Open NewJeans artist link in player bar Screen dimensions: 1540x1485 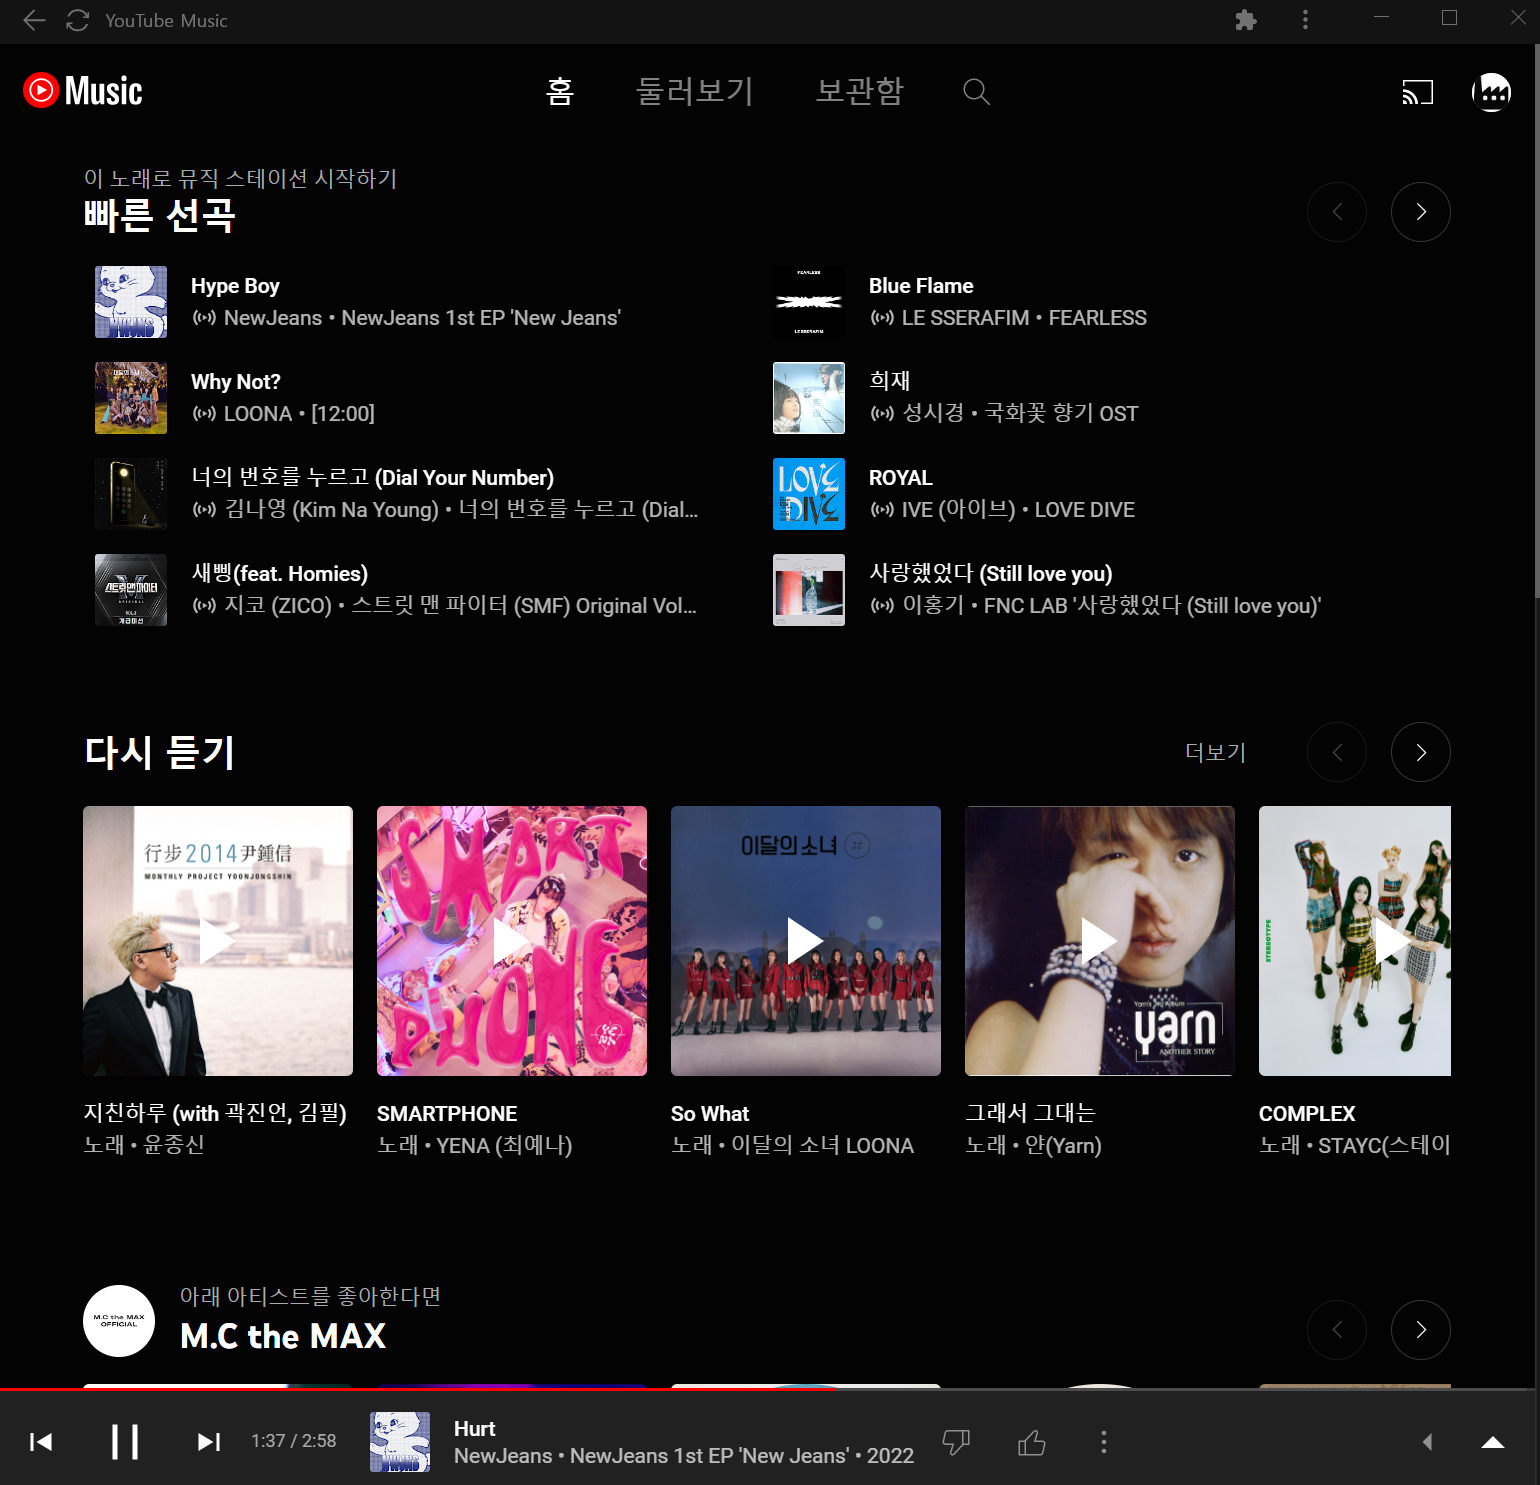503,1456
